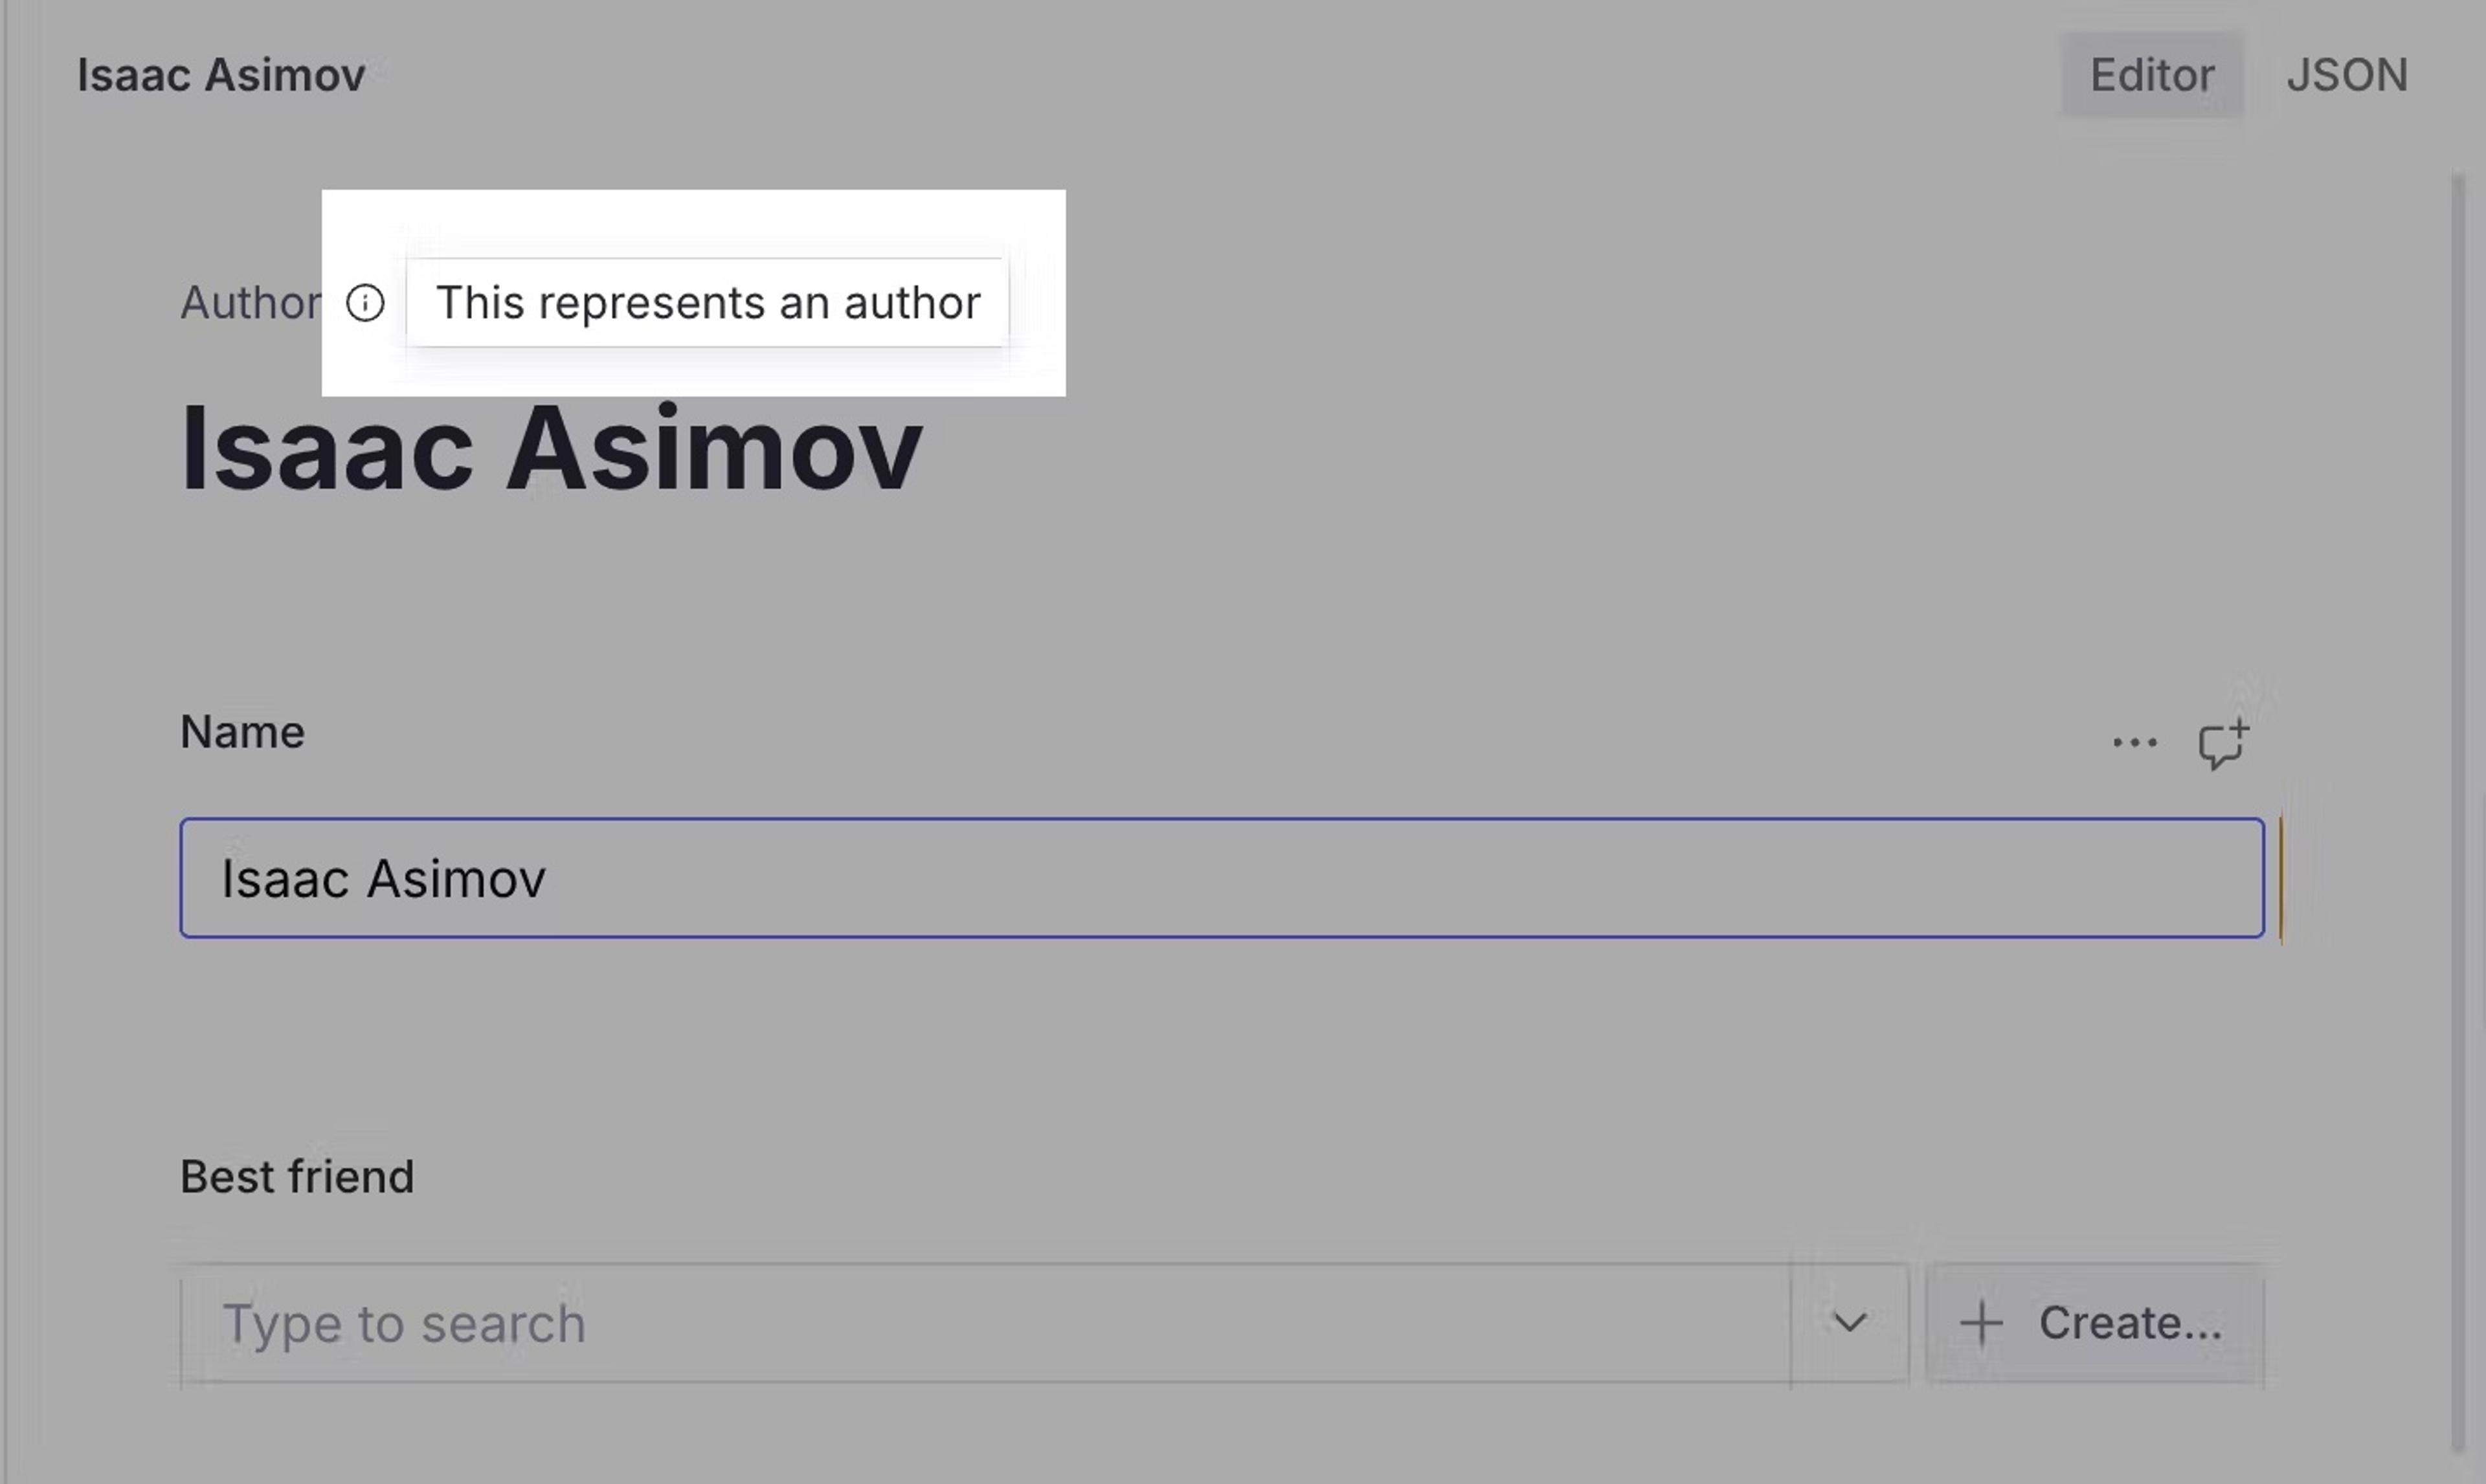Image resolution: width=2486 pixels, height=1484 pixels.
Task: Click the Author type label
Action: pos(250,303)
